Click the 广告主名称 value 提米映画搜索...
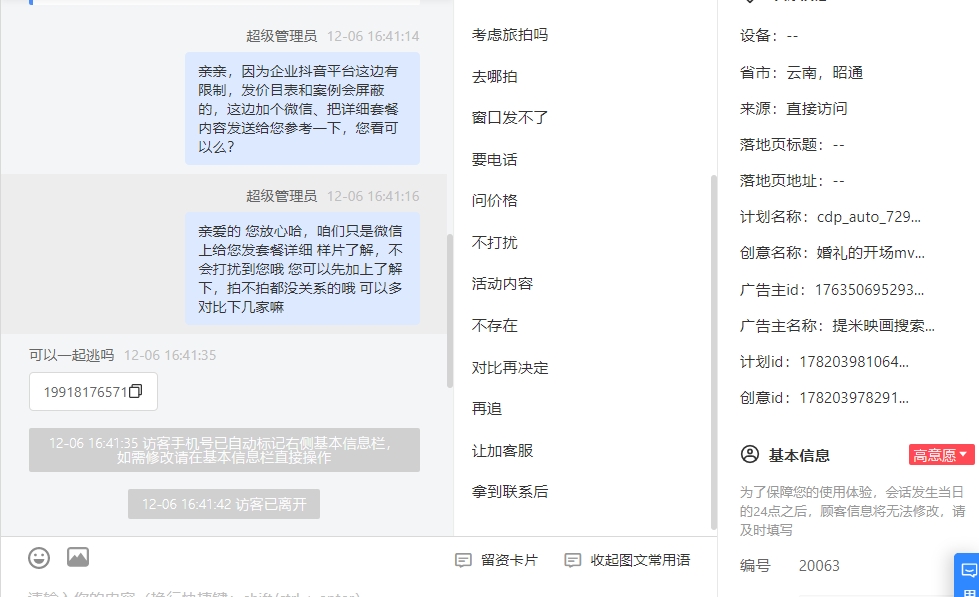979x597 pixels. (883, 325)
